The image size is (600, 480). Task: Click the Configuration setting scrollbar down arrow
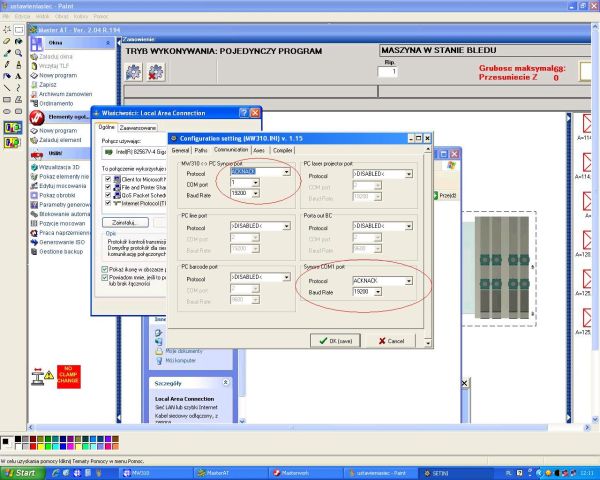pyautogui.click(x=428, y=343)
